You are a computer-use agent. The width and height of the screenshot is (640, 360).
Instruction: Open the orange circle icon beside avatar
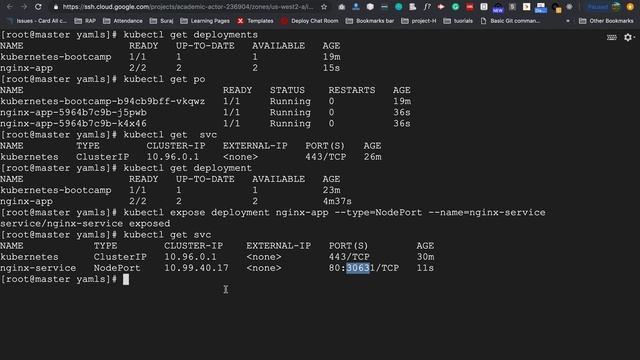point(630,7)
